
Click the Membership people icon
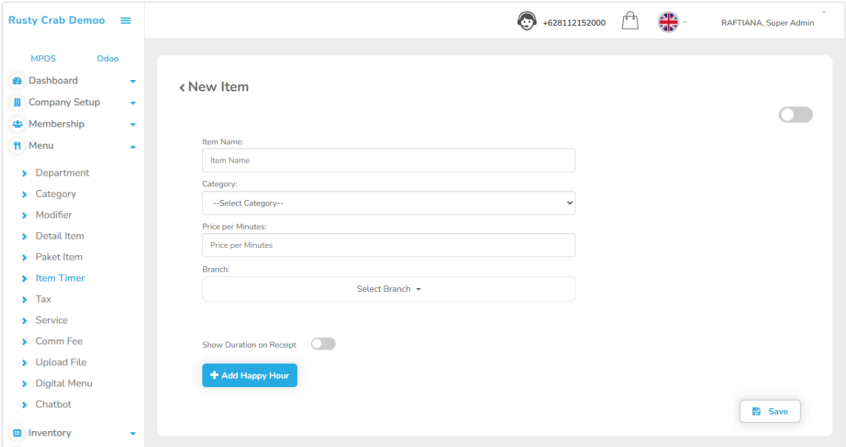pyautogui.click(x=17, y=124)
